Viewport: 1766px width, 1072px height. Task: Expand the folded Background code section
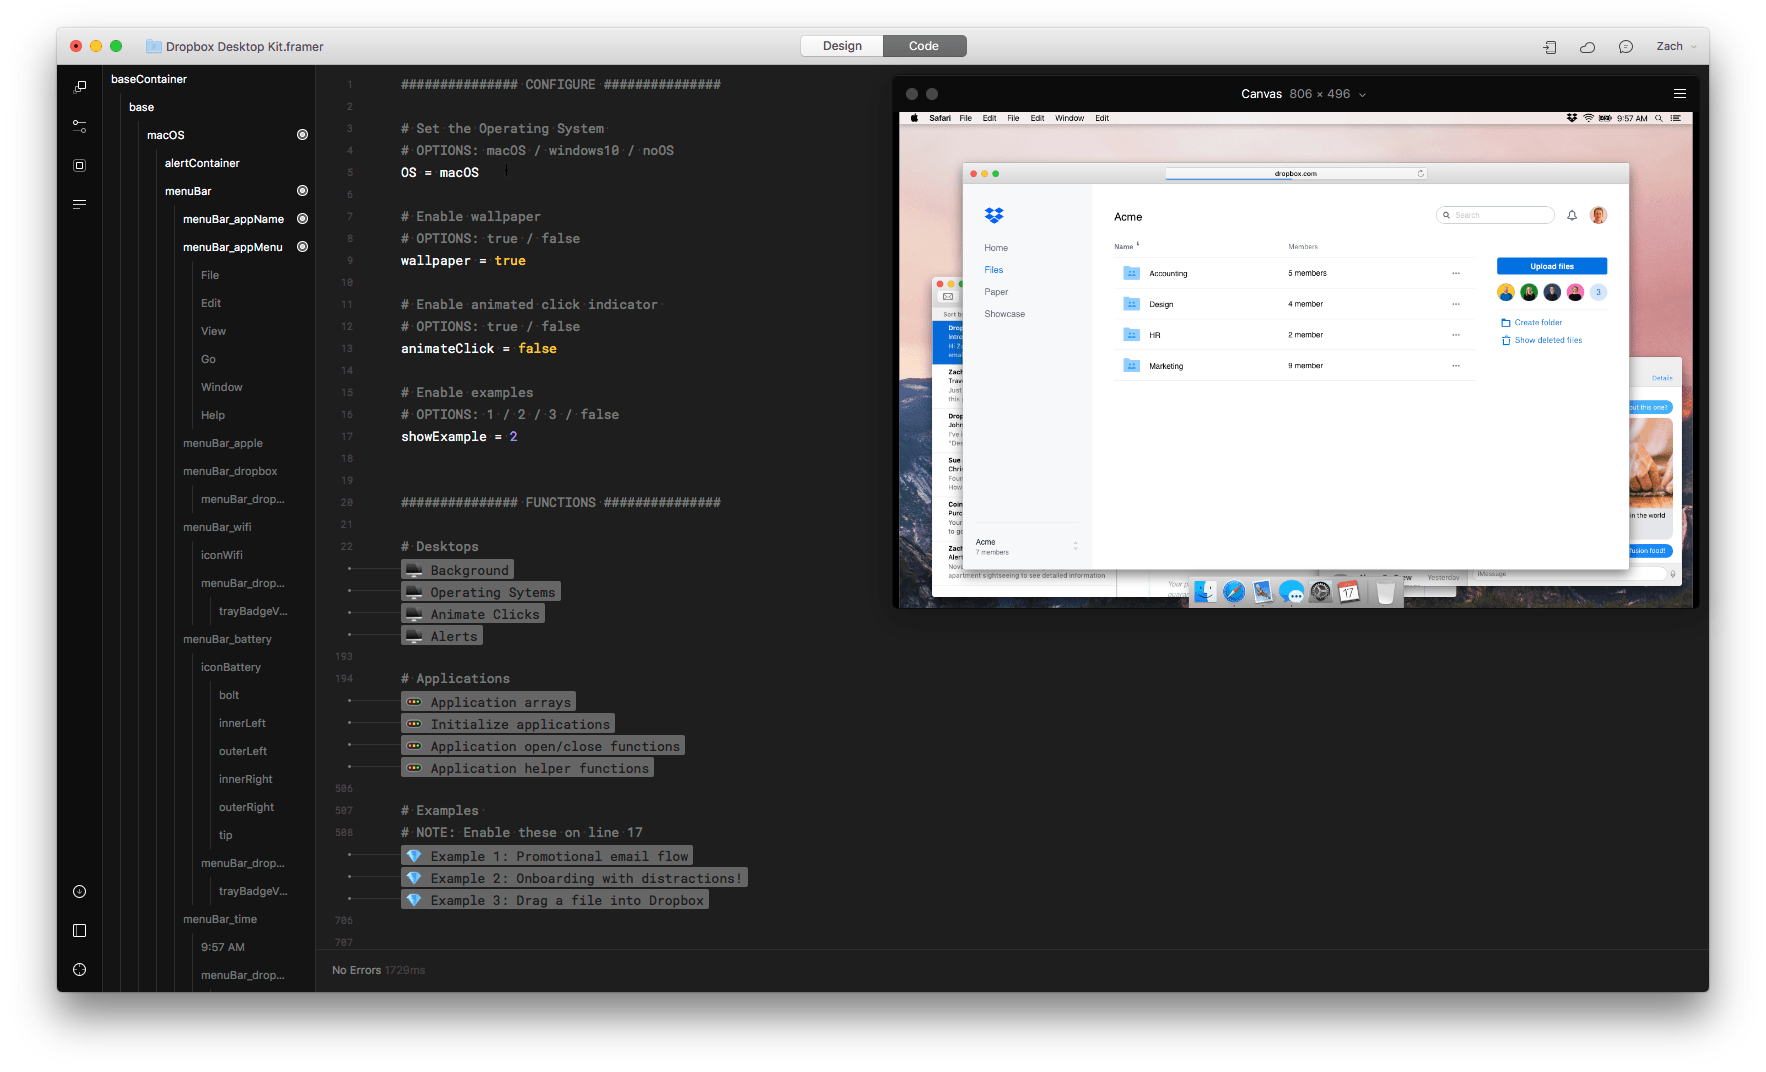(457, 570)
